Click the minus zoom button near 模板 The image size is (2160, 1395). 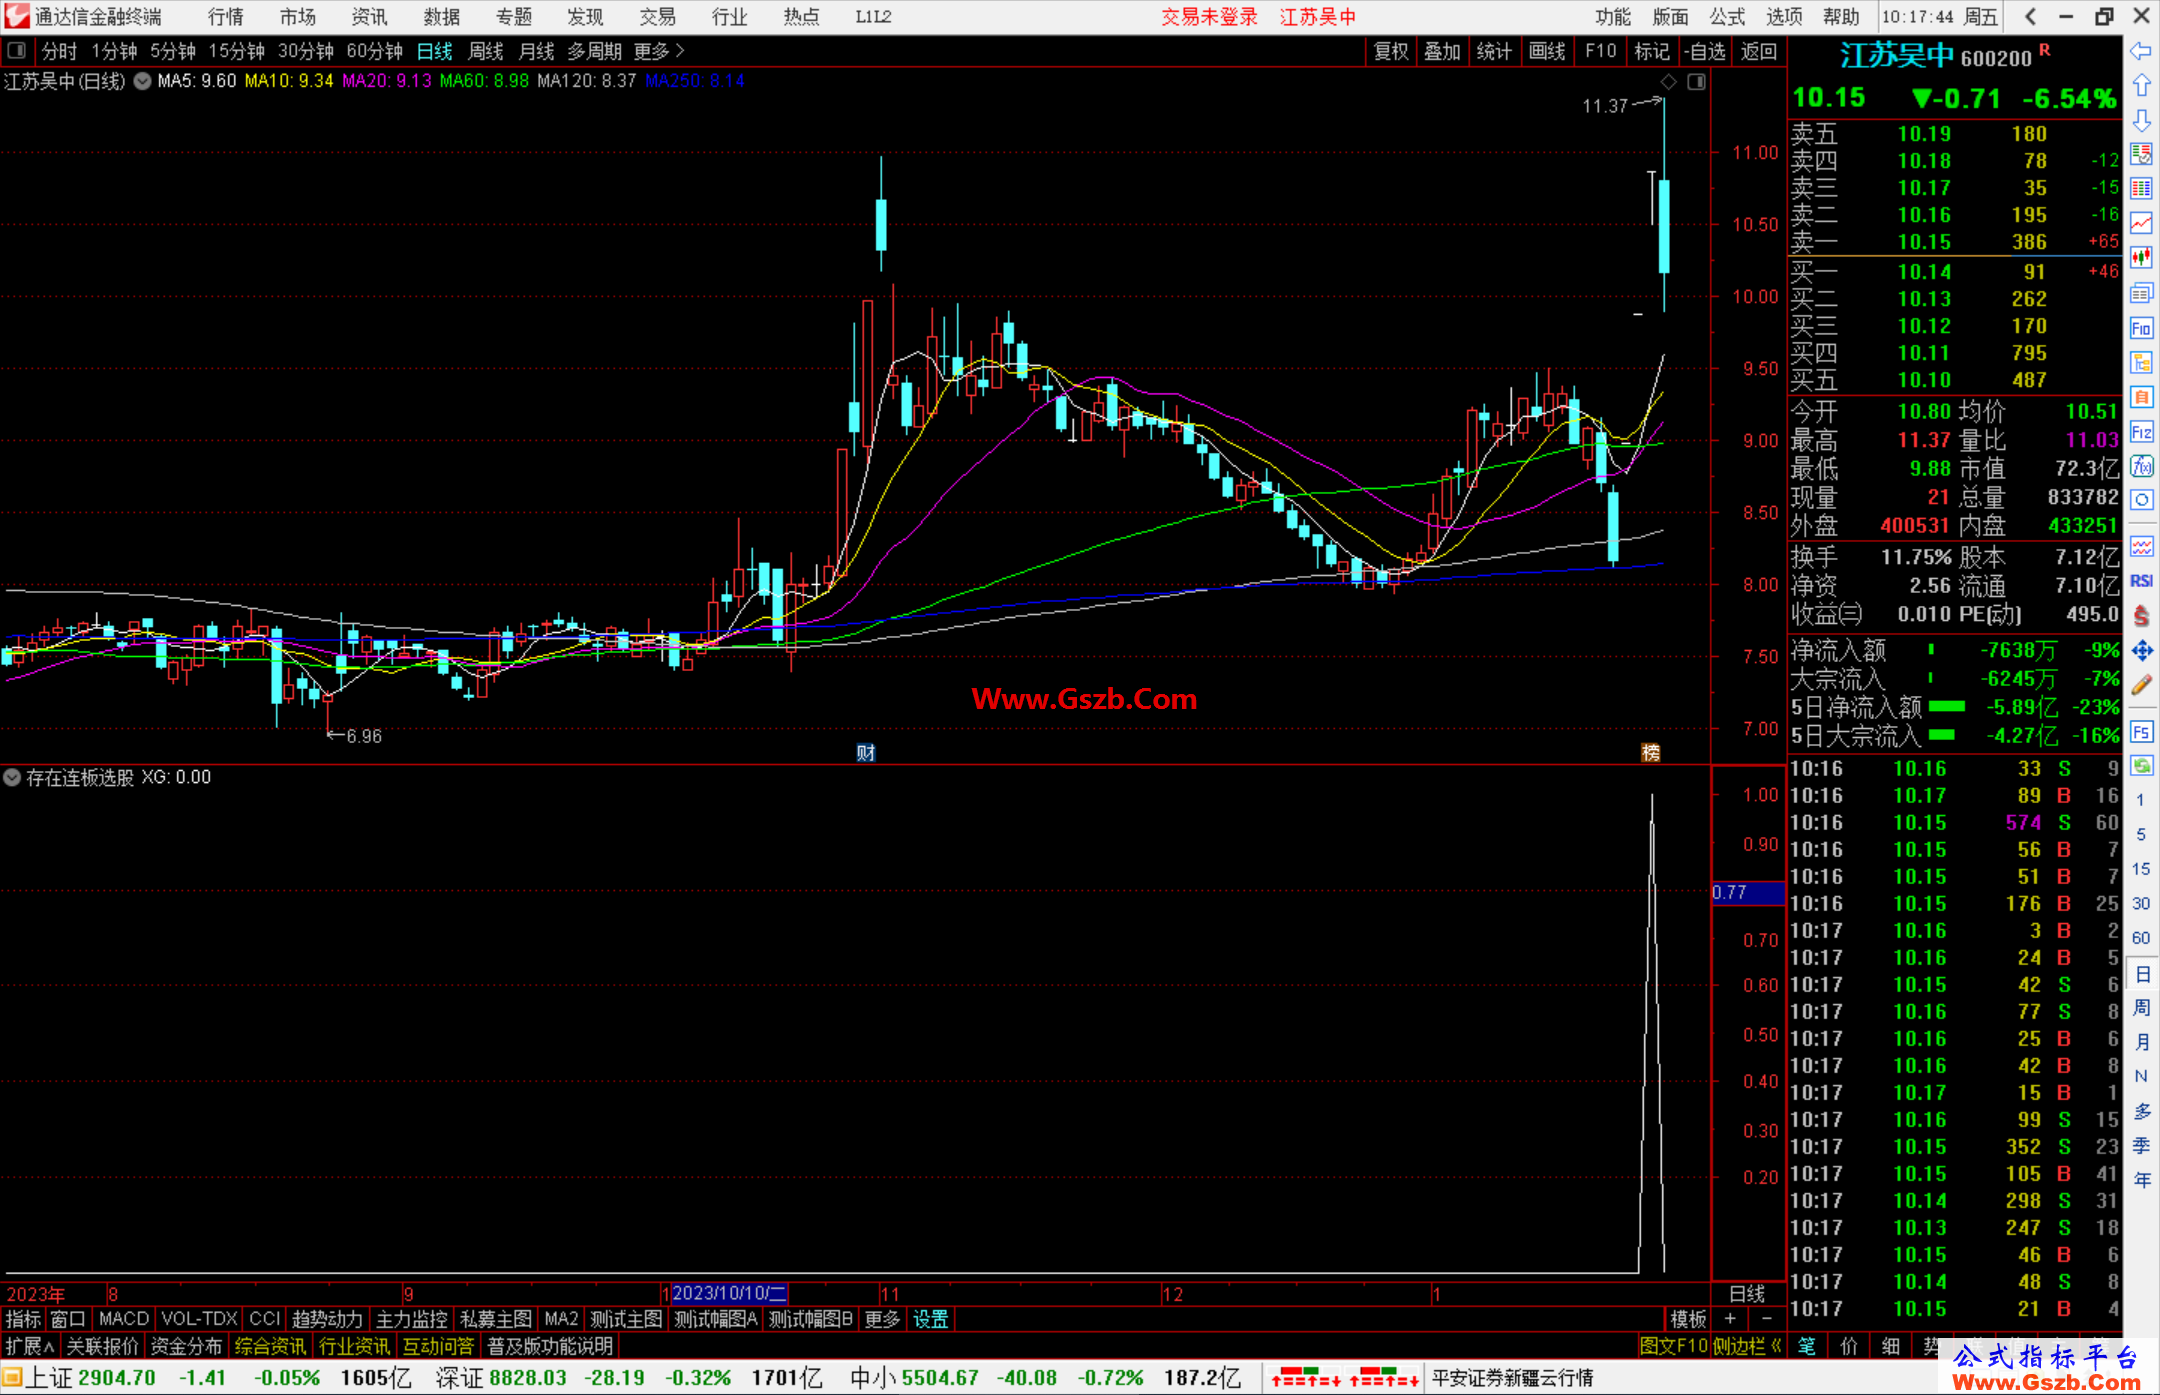tap(1767, 1319)
